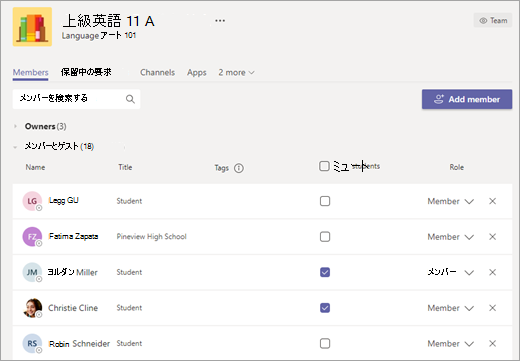Uncheck the mute box for Christie Cline
This screenshot has width=520, height=361.
[x=325, y=308]
